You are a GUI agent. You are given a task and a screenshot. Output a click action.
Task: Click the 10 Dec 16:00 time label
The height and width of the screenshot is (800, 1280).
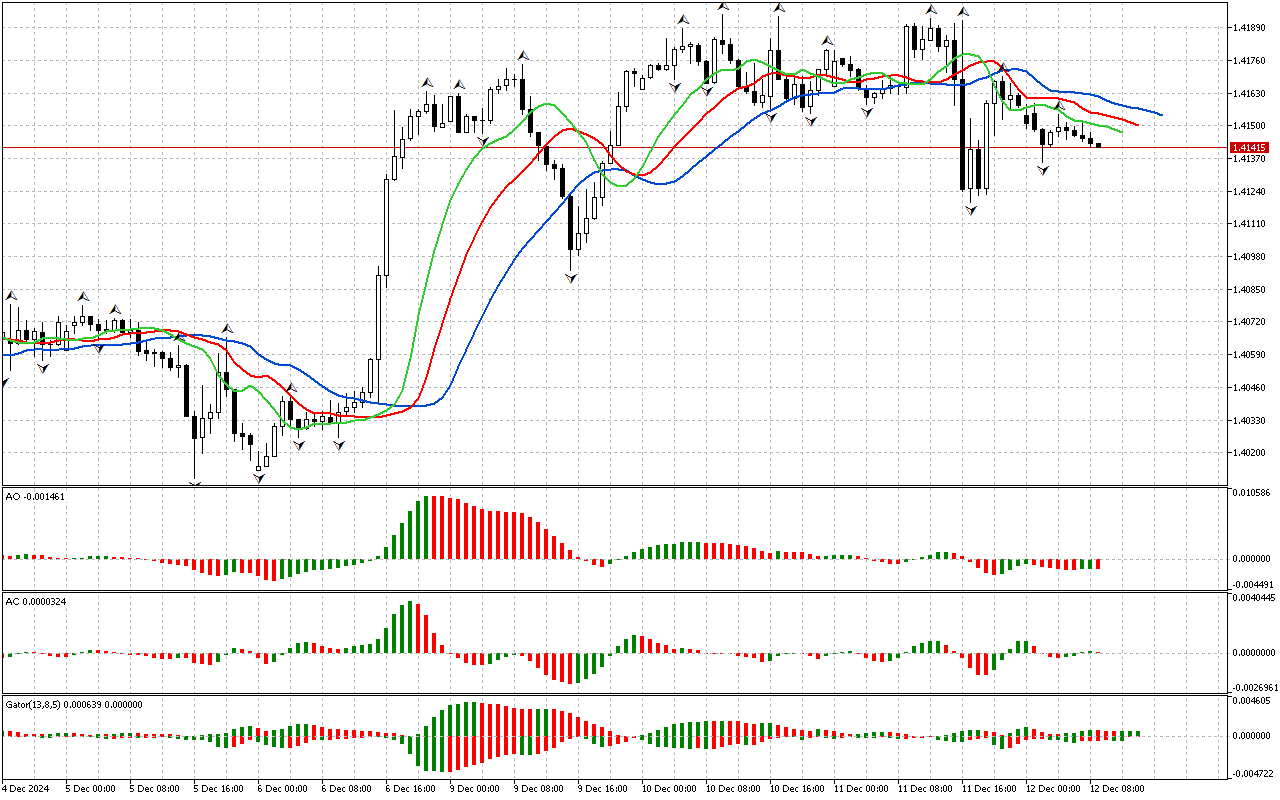[x=795, y=788]
